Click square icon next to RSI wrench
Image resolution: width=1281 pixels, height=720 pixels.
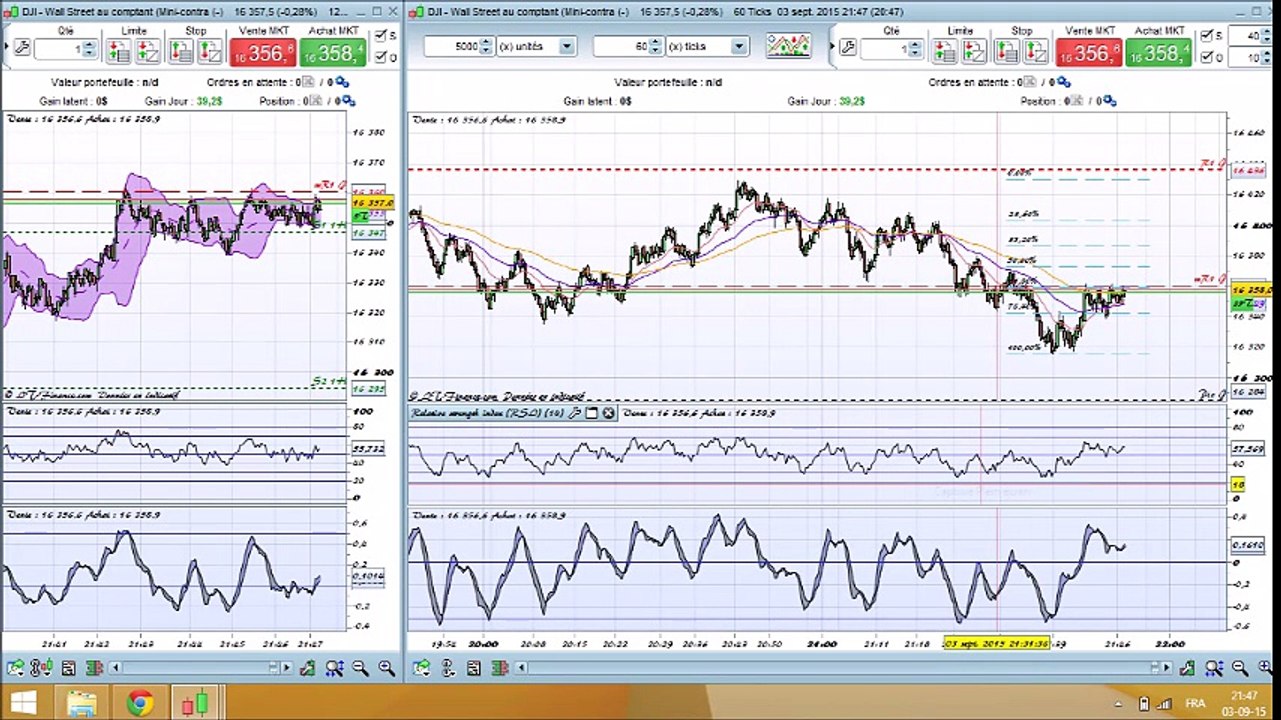[x=591, y=413]
